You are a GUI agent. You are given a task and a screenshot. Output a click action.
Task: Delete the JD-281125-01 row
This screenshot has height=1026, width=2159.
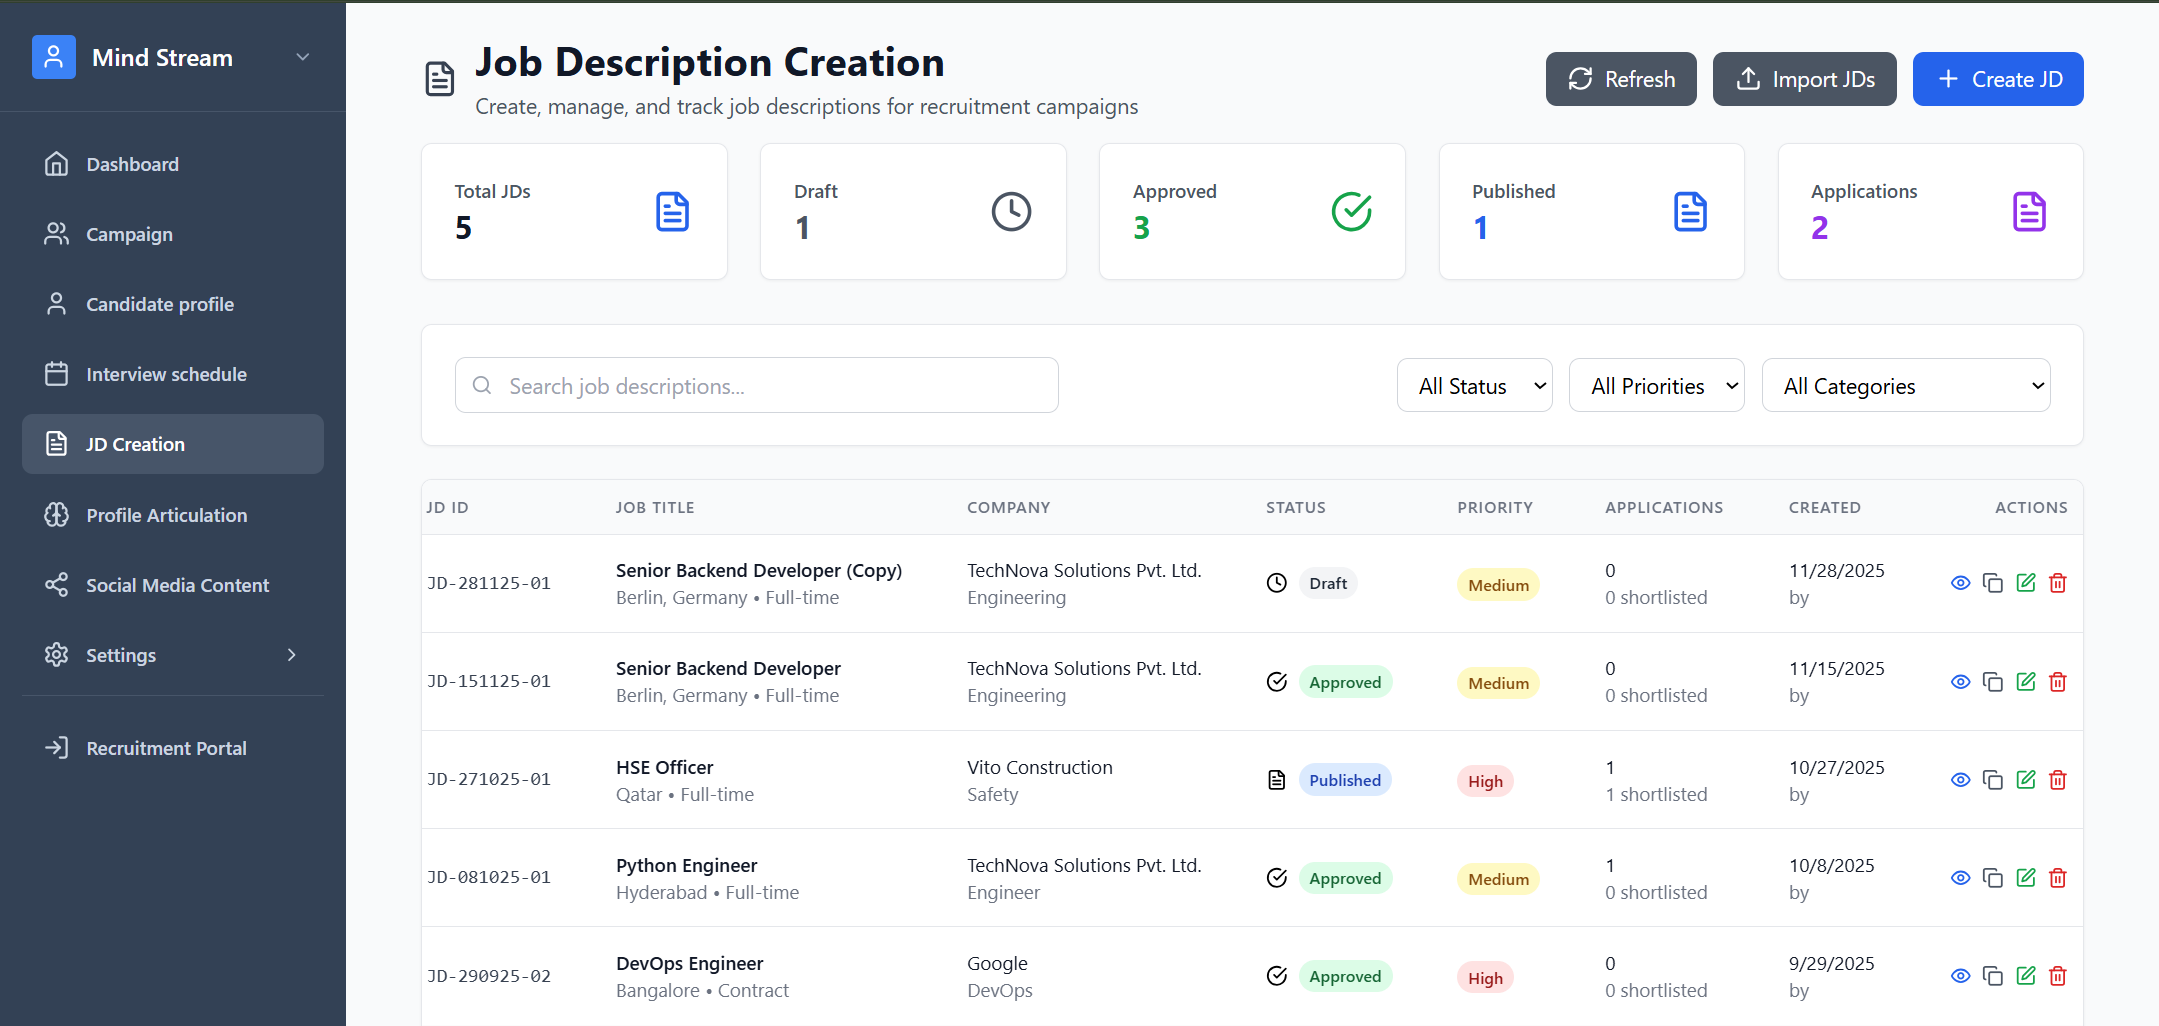[2058, 583]
